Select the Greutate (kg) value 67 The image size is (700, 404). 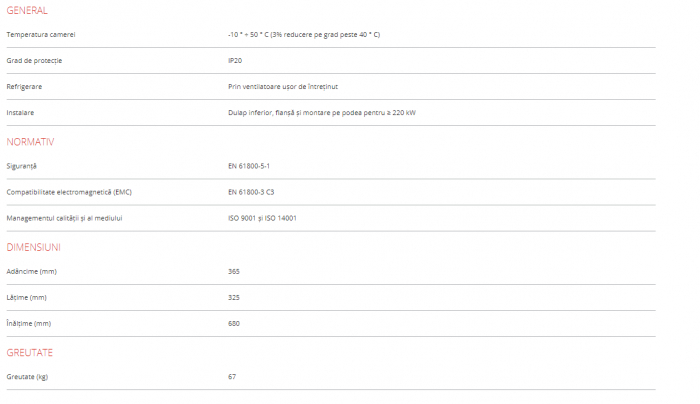tap(232, 376)
